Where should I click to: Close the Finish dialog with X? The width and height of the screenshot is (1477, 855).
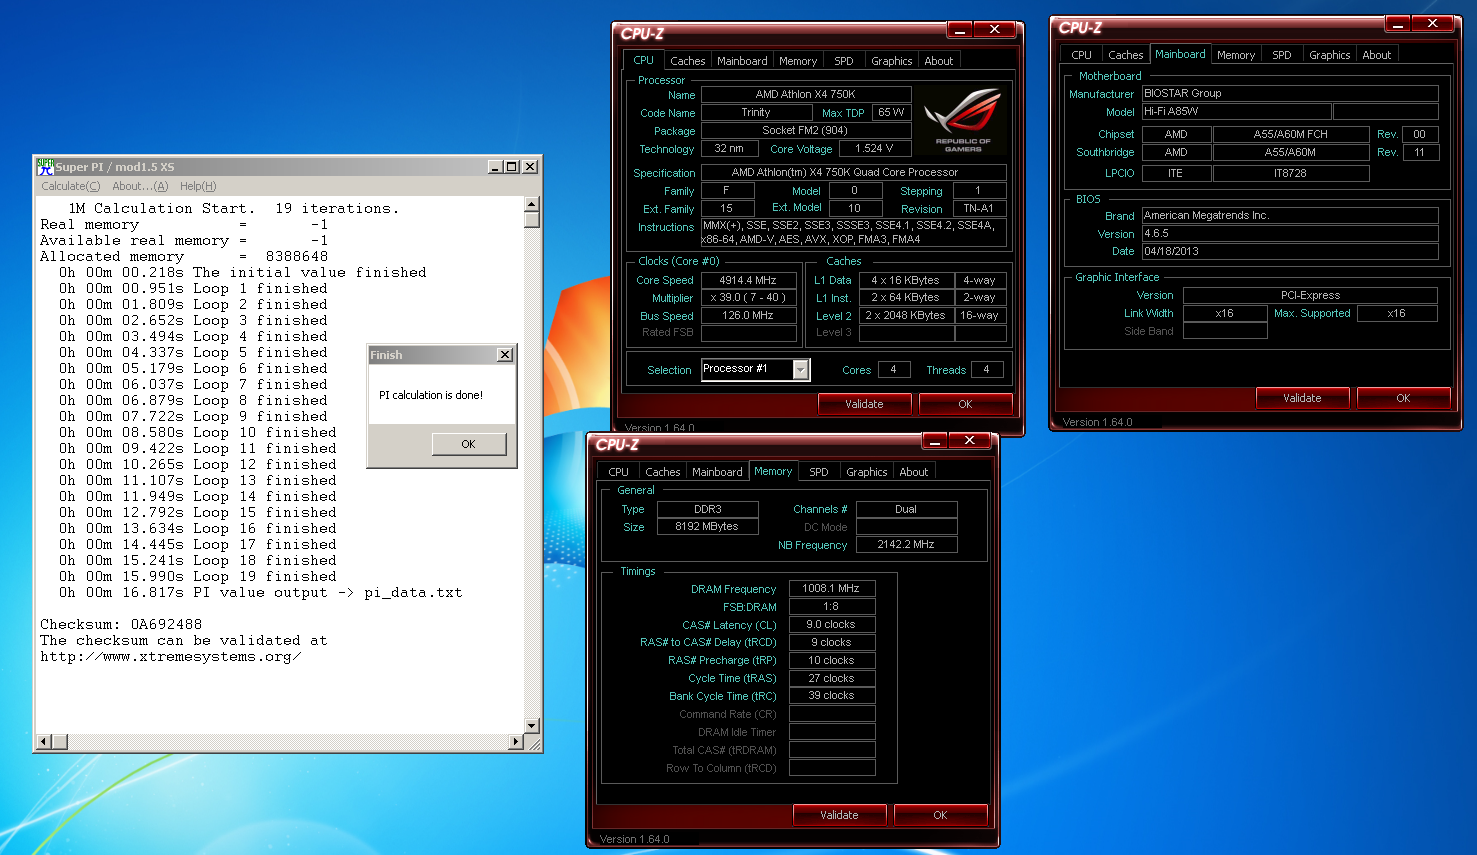505,355
